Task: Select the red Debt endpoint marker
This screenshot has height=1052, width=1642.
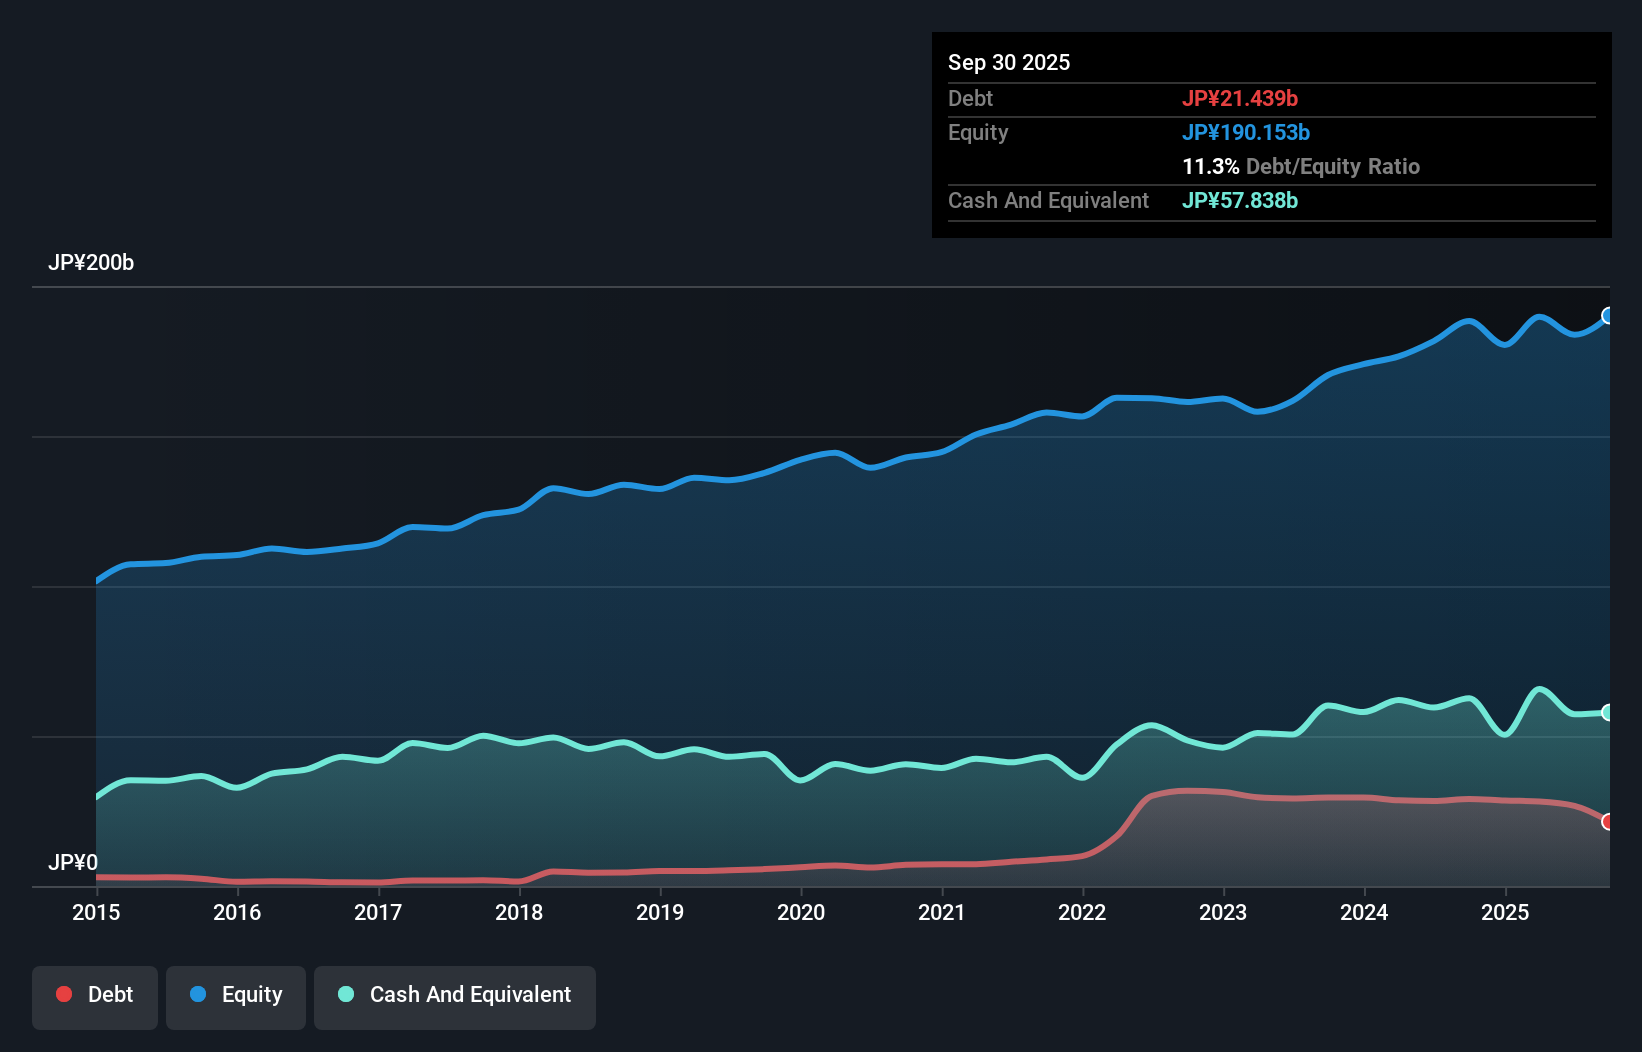Action: [1608, 822]
